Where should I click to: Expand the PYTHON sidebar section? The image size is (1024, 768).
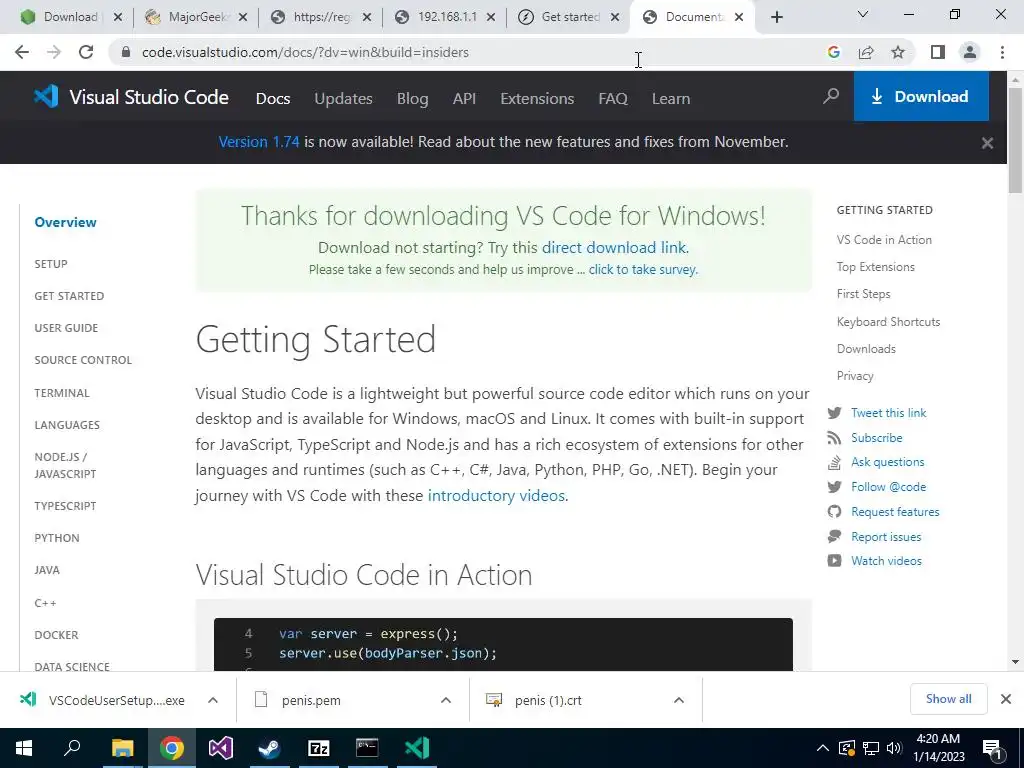point(57,537)
